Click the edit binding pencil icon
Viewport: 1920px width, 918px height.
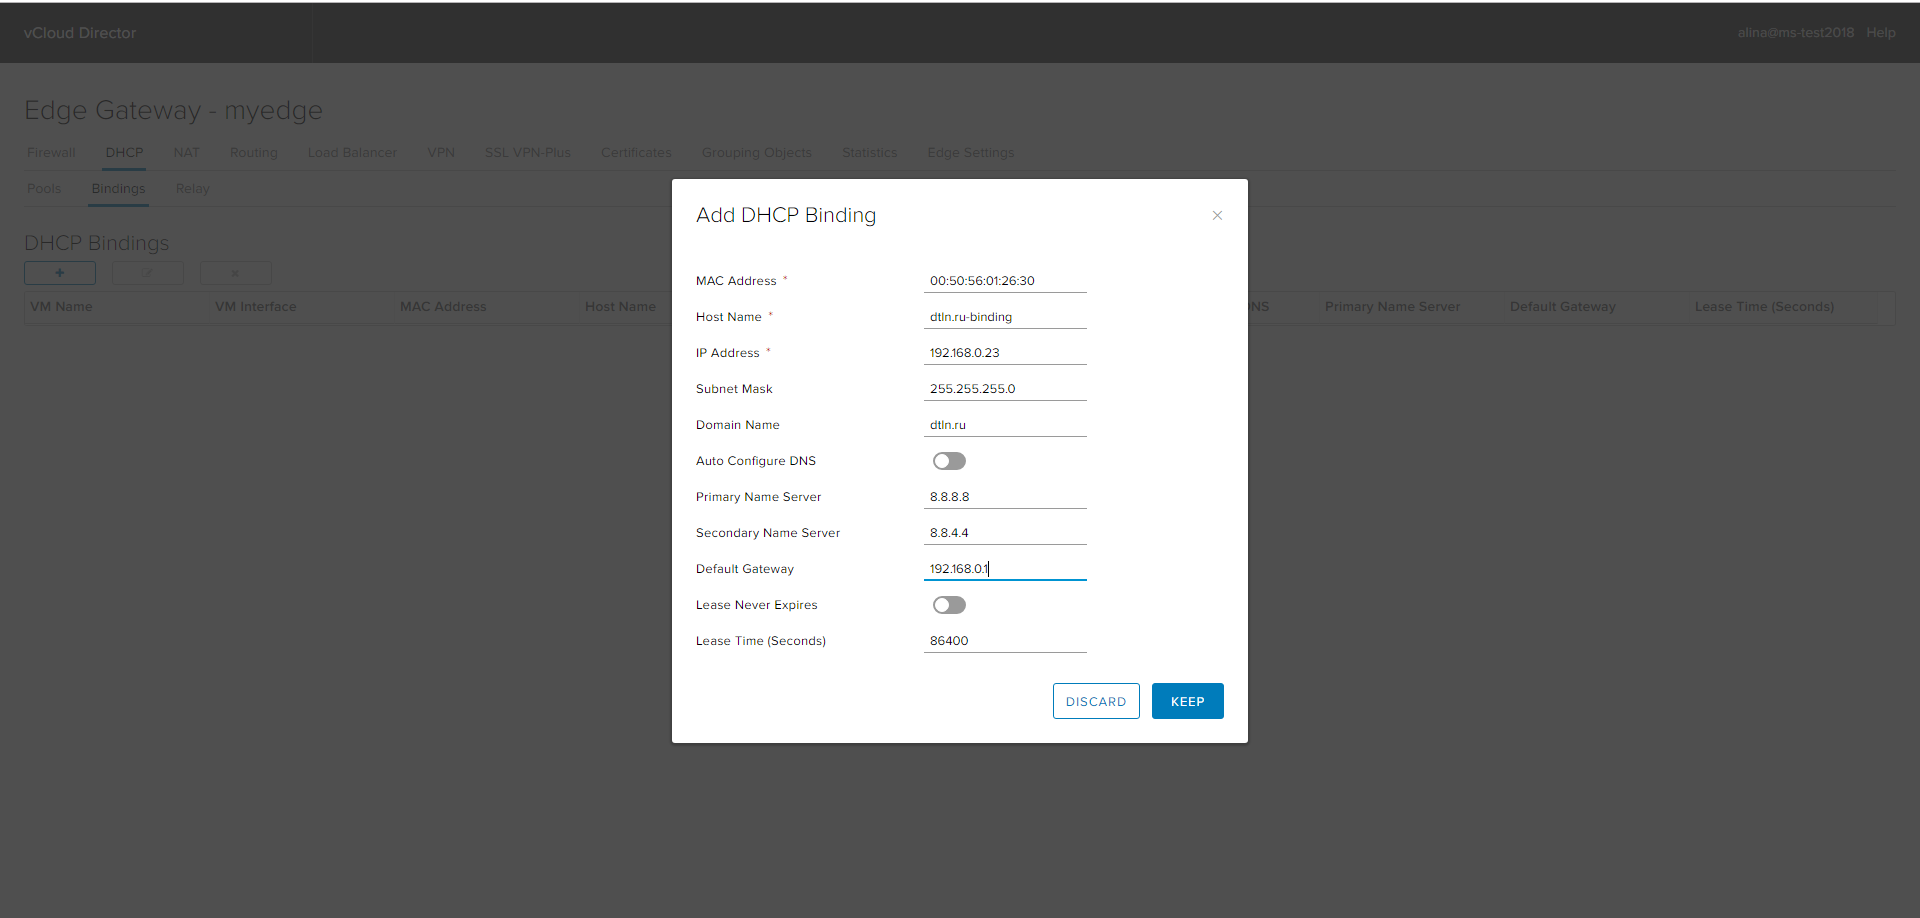147,272
